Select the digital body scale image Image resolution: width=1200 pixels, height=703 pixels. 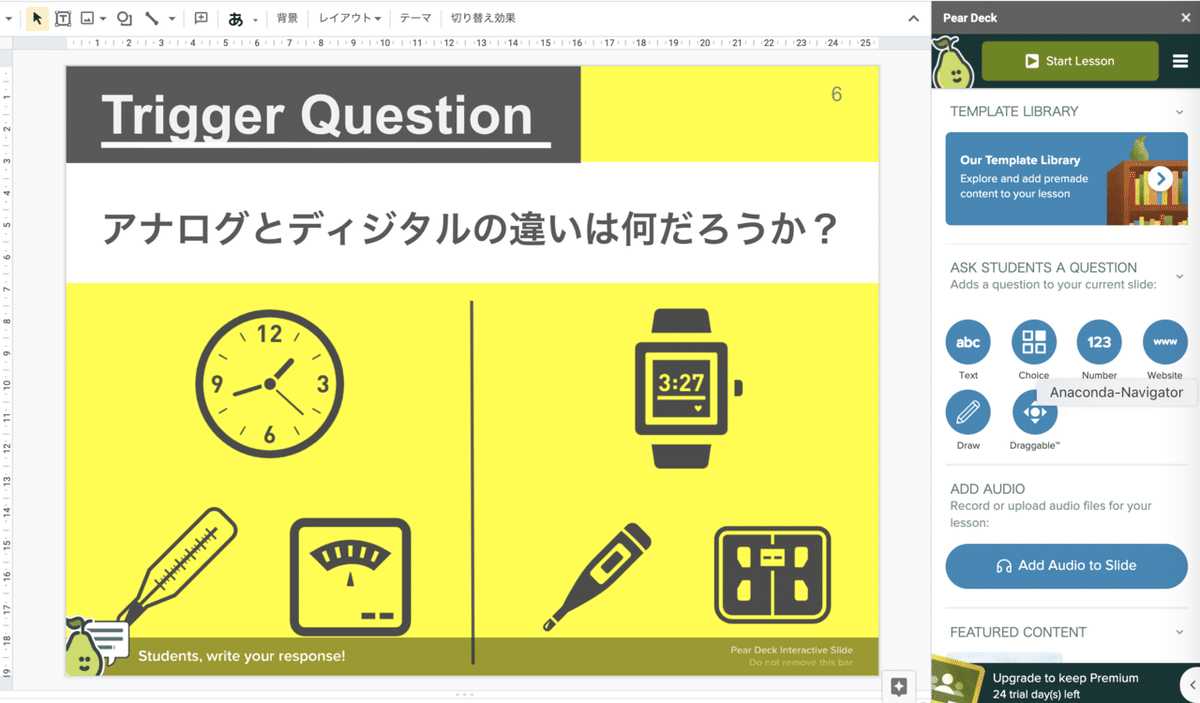click(x=773, y=575)
